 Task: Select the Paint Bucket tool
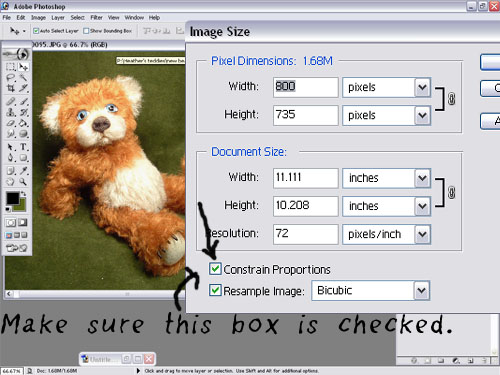point(23,123)
